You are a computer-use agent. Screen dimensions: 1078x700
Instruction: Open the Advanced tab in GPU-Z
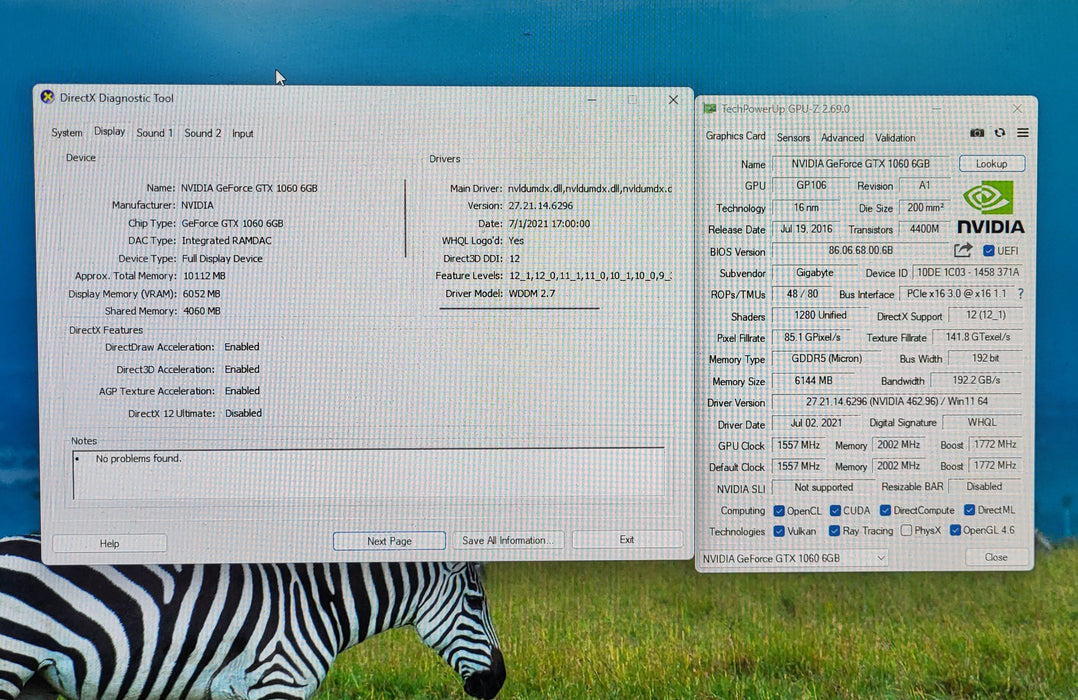click(842, 138)
